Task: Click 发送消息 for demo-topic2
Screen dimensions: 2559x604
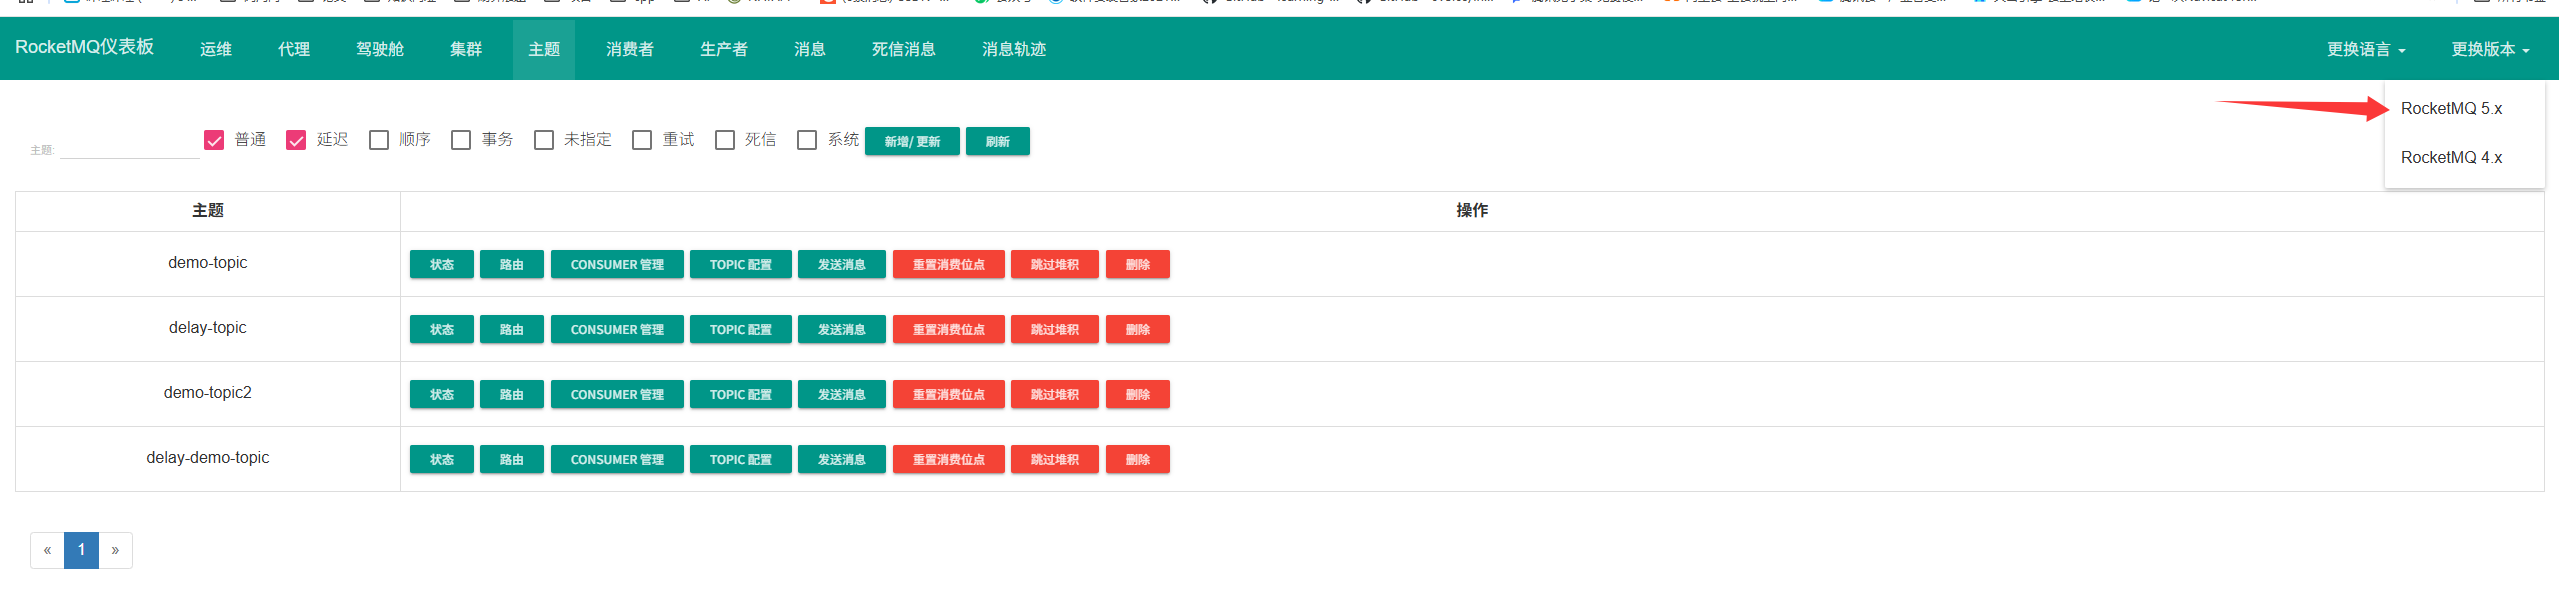Action: pyautogui.click(x=842, y=394)
